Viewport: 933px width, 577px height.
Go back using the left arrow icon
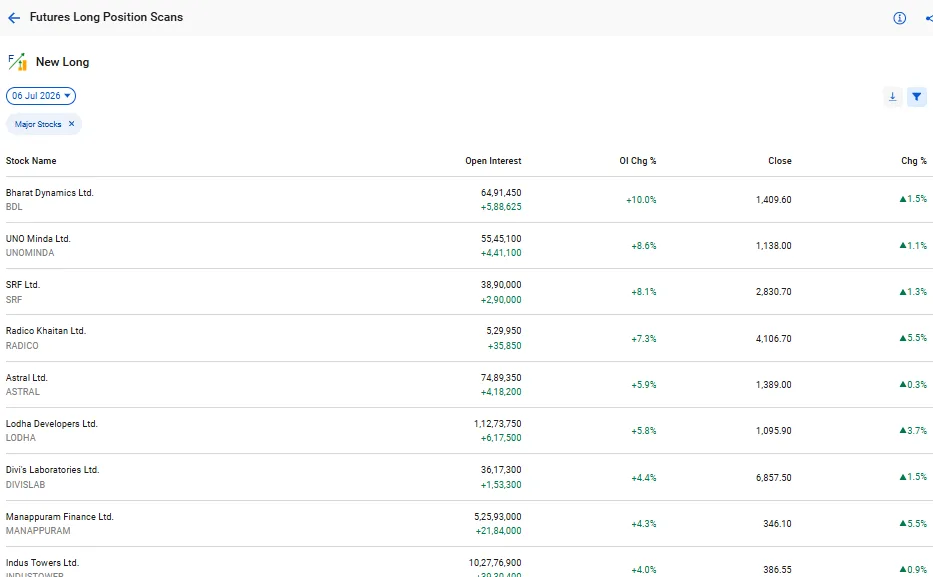click(14, 18)
